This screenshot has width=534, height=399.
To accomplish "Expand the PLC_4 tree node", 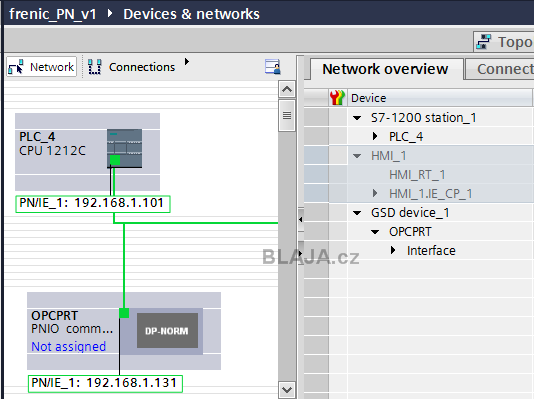I will coord(375,137).
